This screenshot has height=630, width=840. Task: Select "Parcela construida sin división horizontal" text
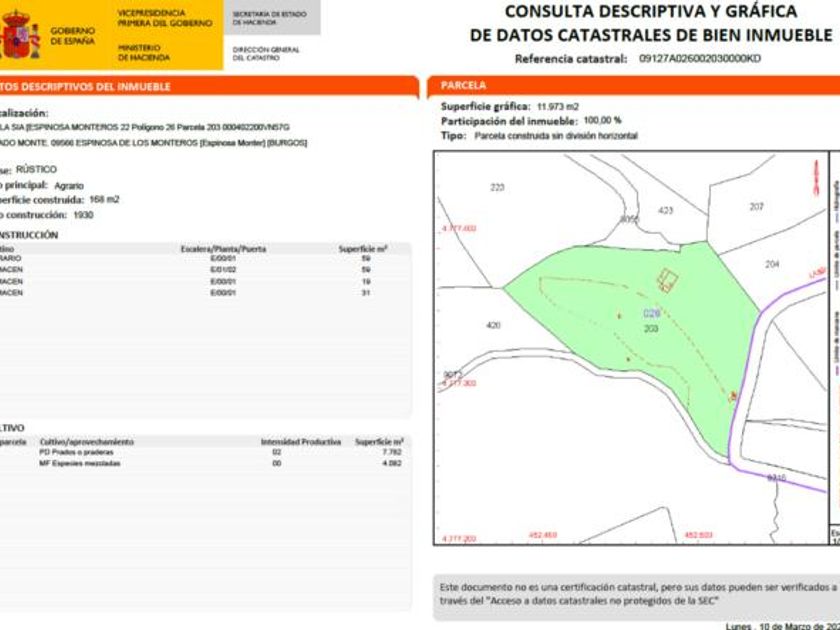pyautogui.click(x=556, y=136)
